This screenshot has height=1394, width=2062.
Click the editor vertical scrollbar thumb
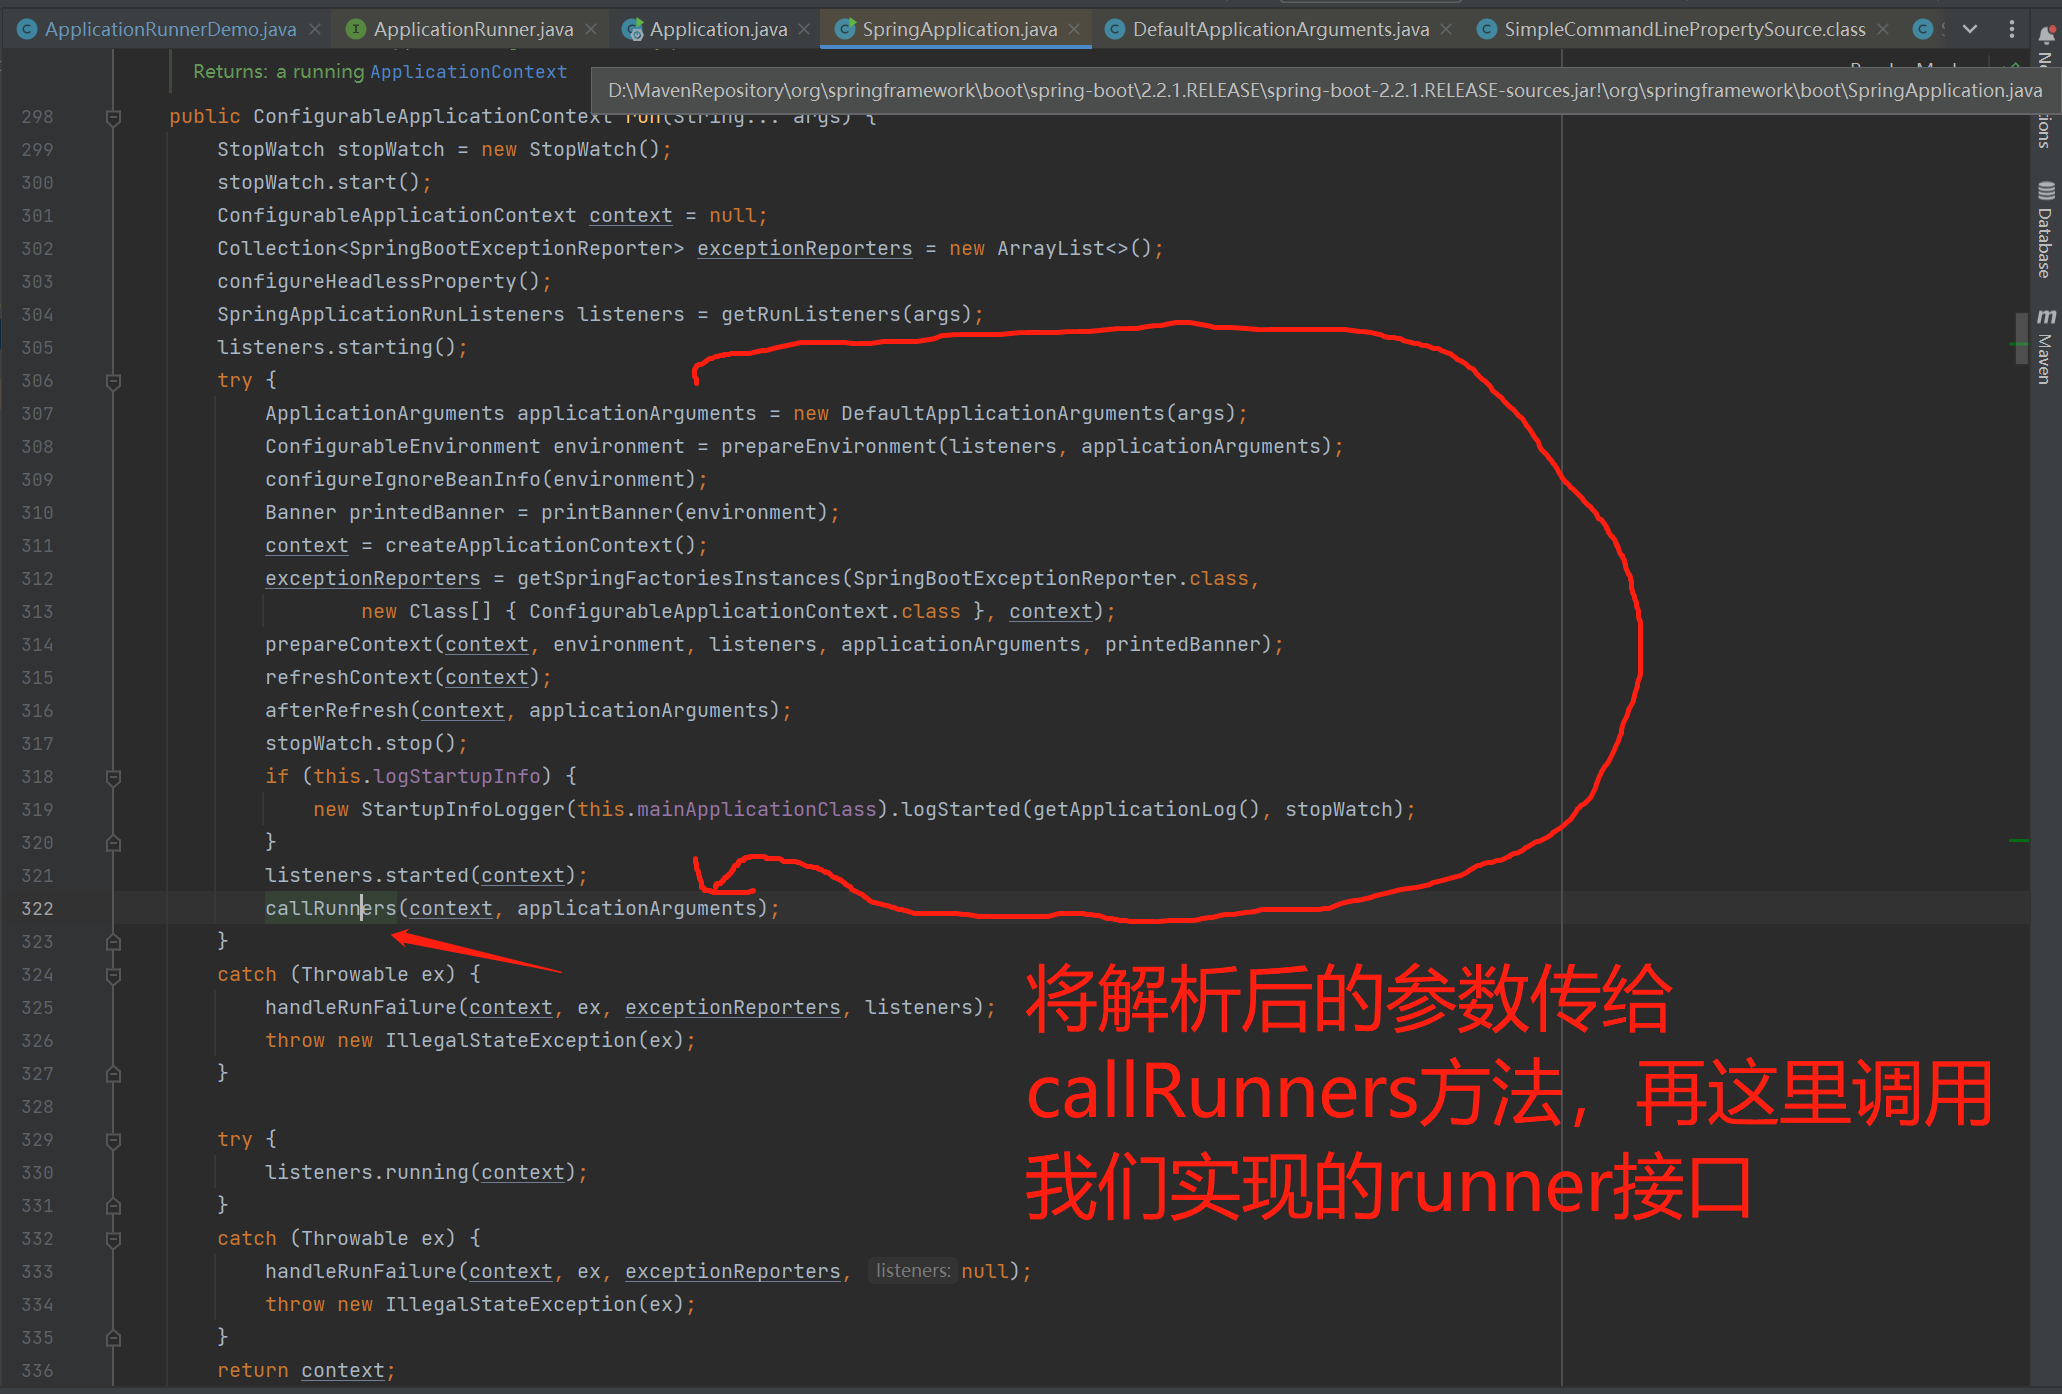(x=2020, y=339)
